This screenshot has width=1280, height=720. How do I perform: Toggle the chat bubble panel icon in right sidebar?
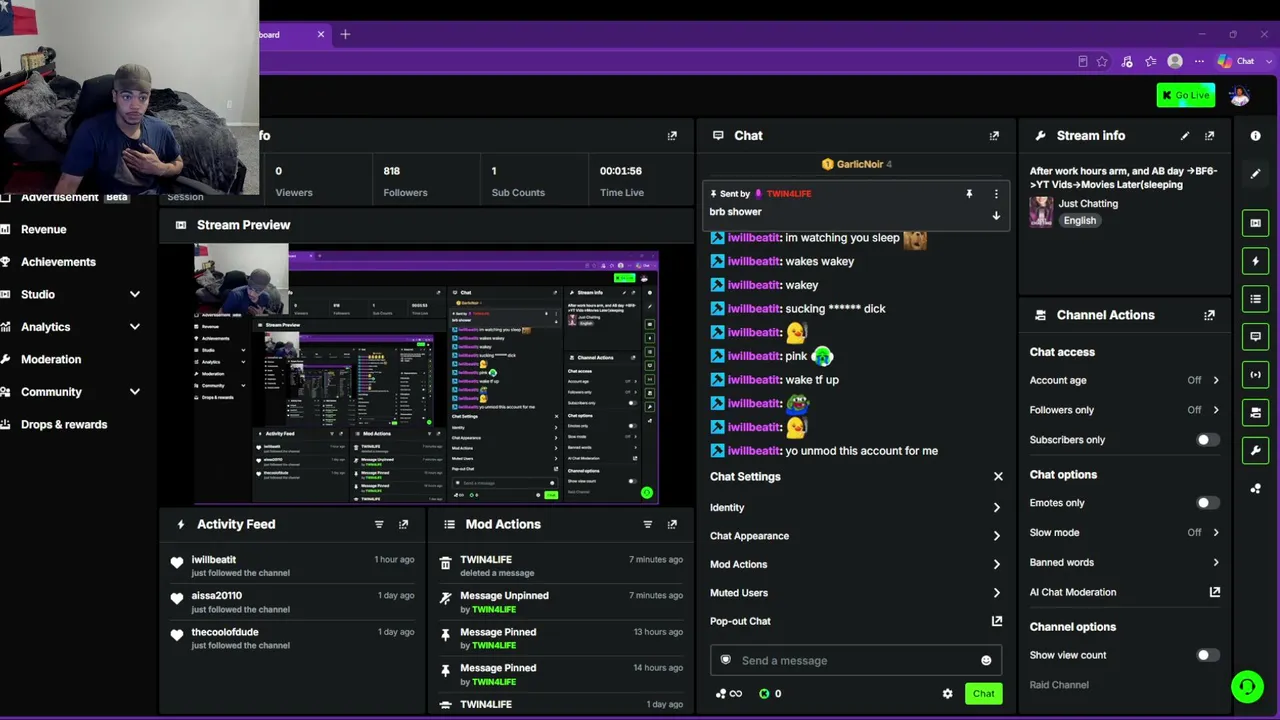[x=1255, y=337]
